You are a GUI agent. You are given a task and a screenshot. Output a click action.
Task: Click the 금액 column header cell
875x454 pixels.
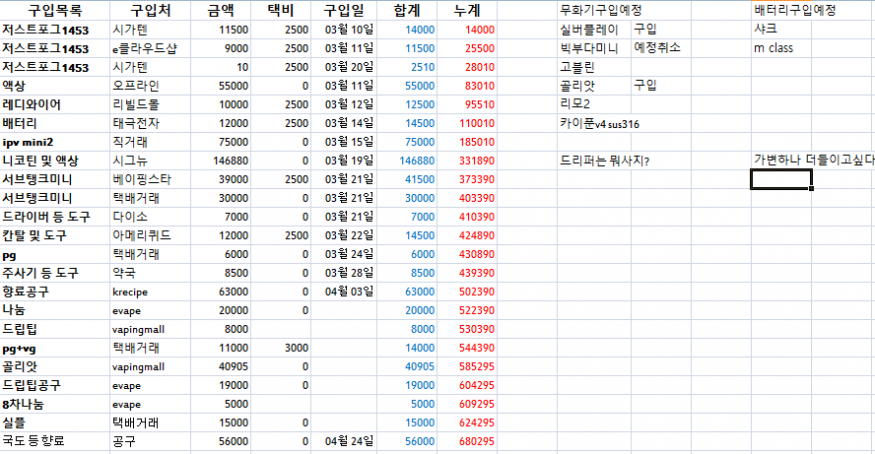click(x=220, y=10)
